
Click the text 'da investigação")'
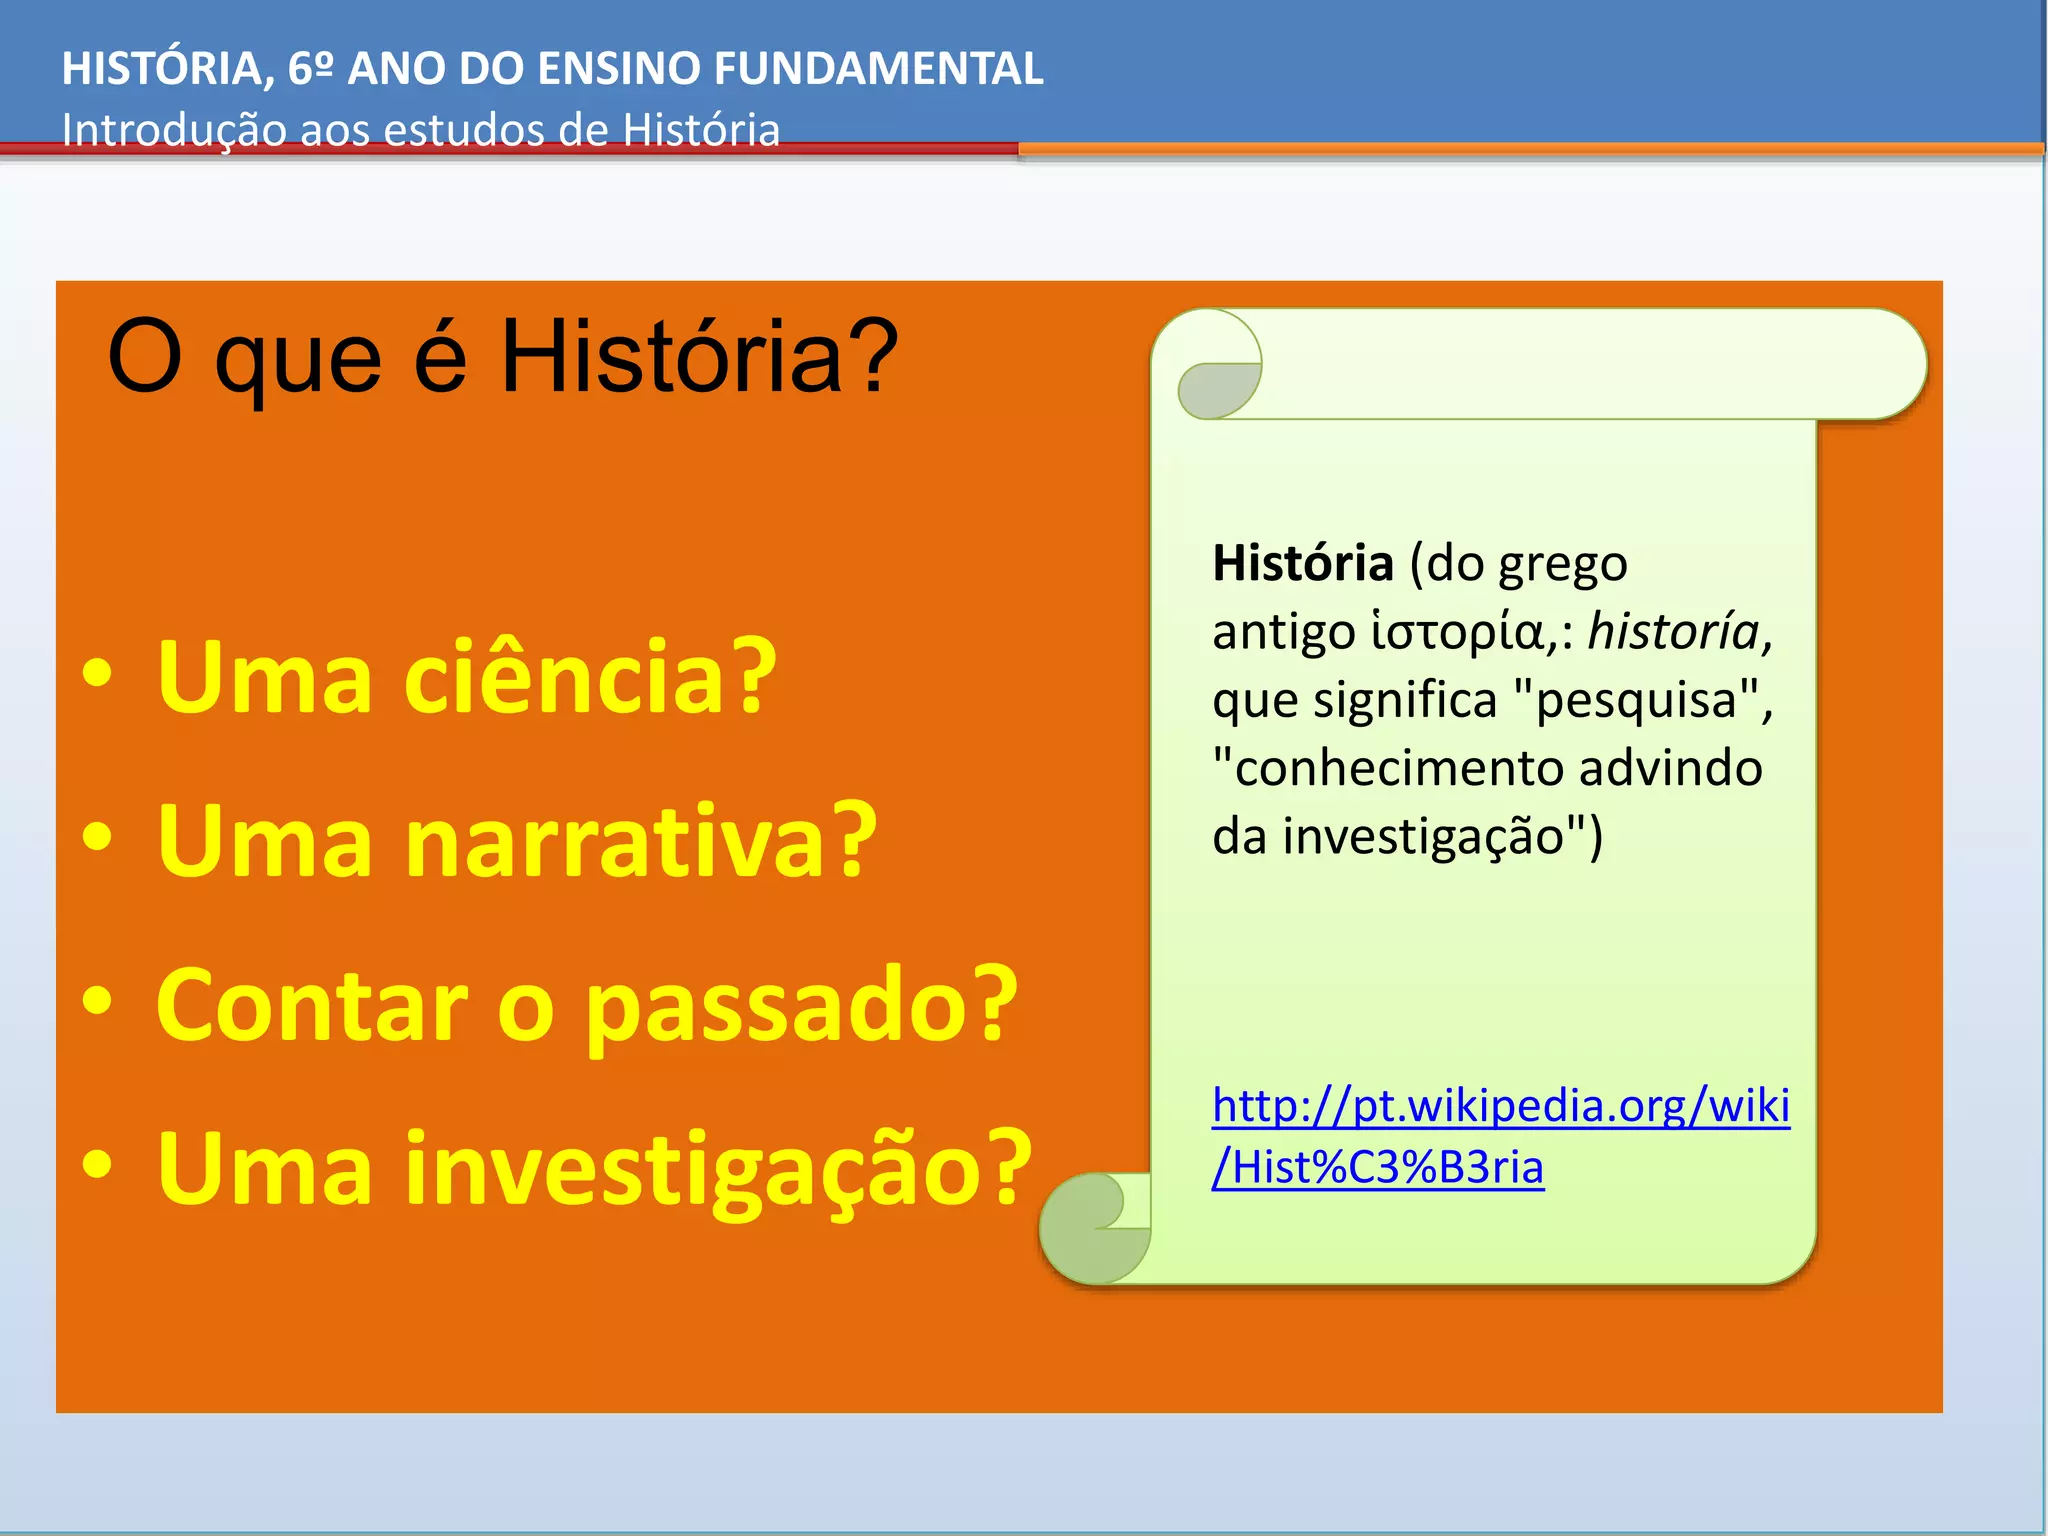(1407, 836)
